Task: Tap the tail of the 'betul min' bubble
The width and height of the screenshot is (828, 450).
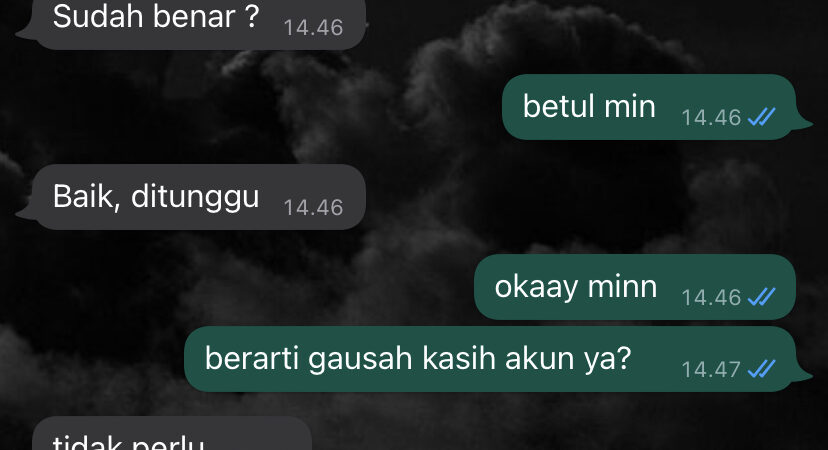Action: click(804, 124)
